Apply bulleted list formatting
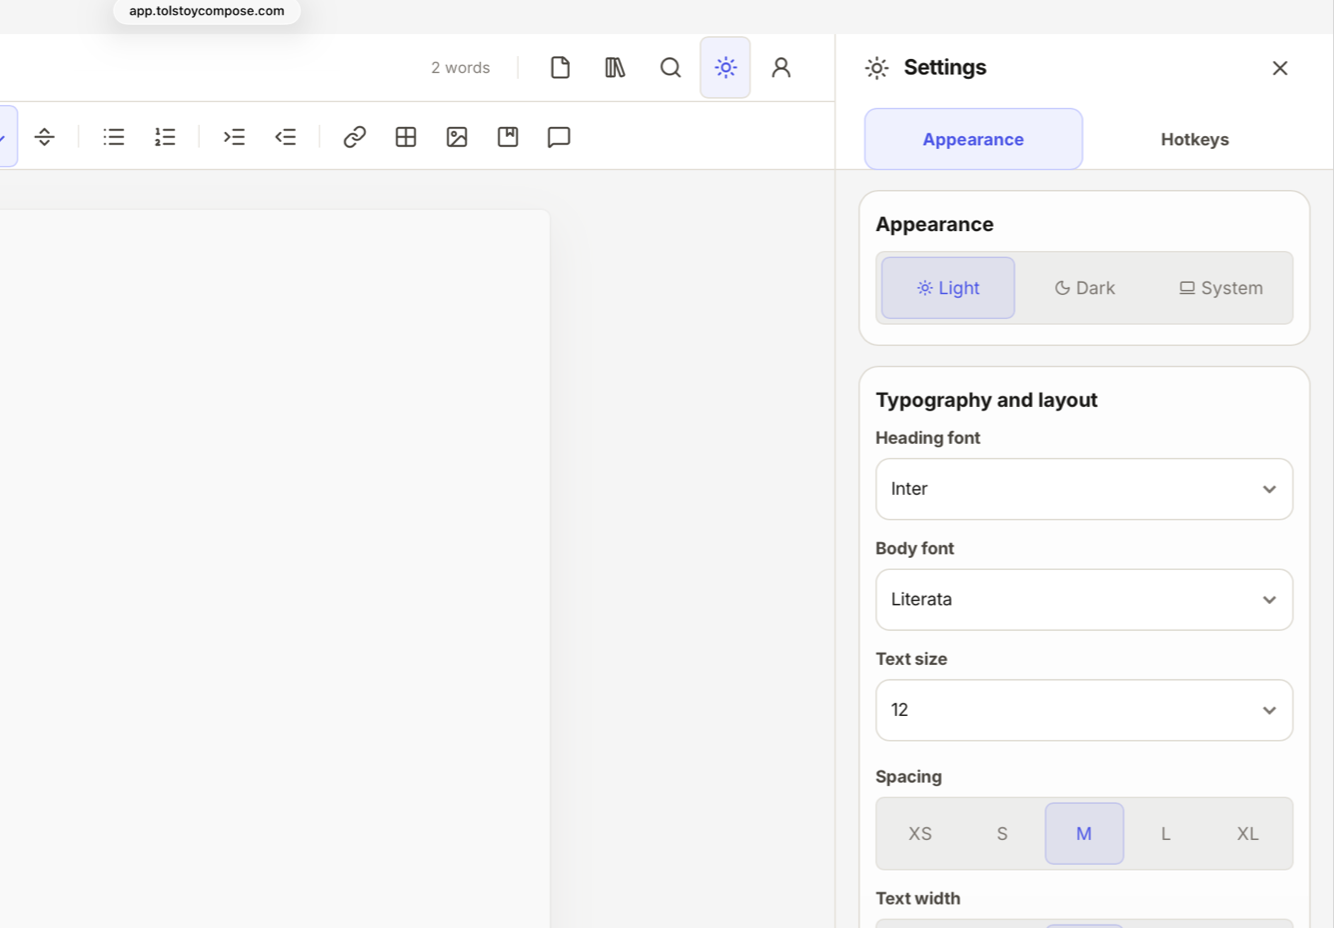Viewport: 1334px width, 928px height. click(114, 137)
